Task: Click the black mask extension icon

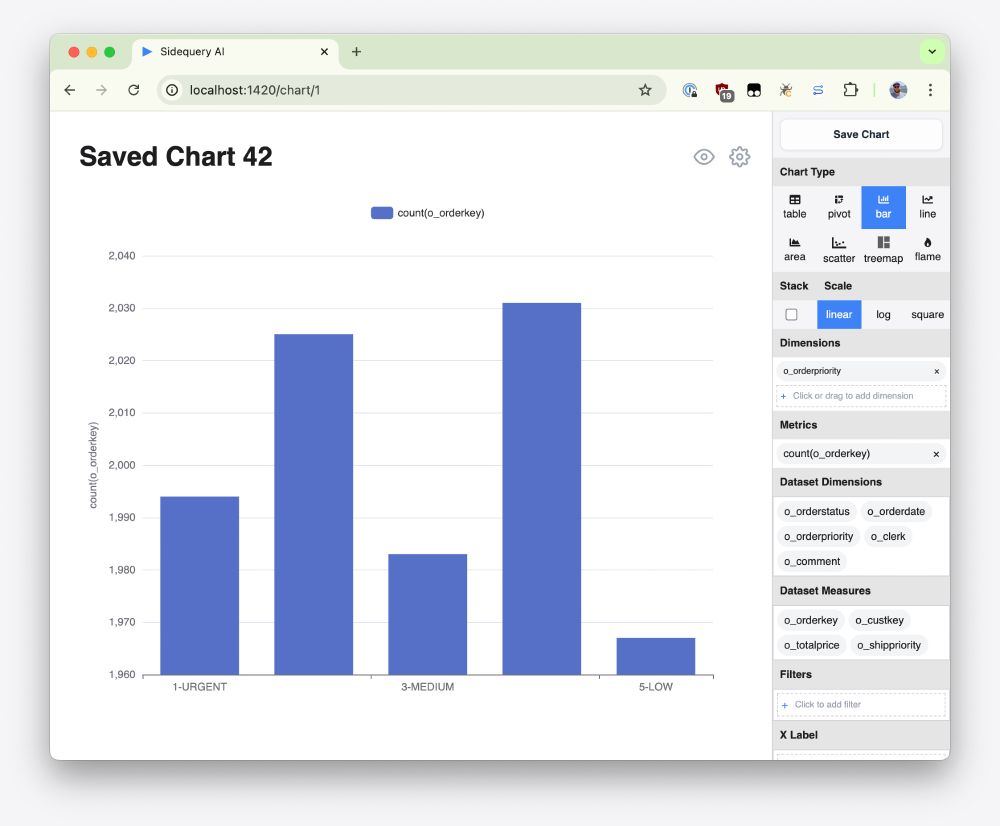Action: [754, 90]
